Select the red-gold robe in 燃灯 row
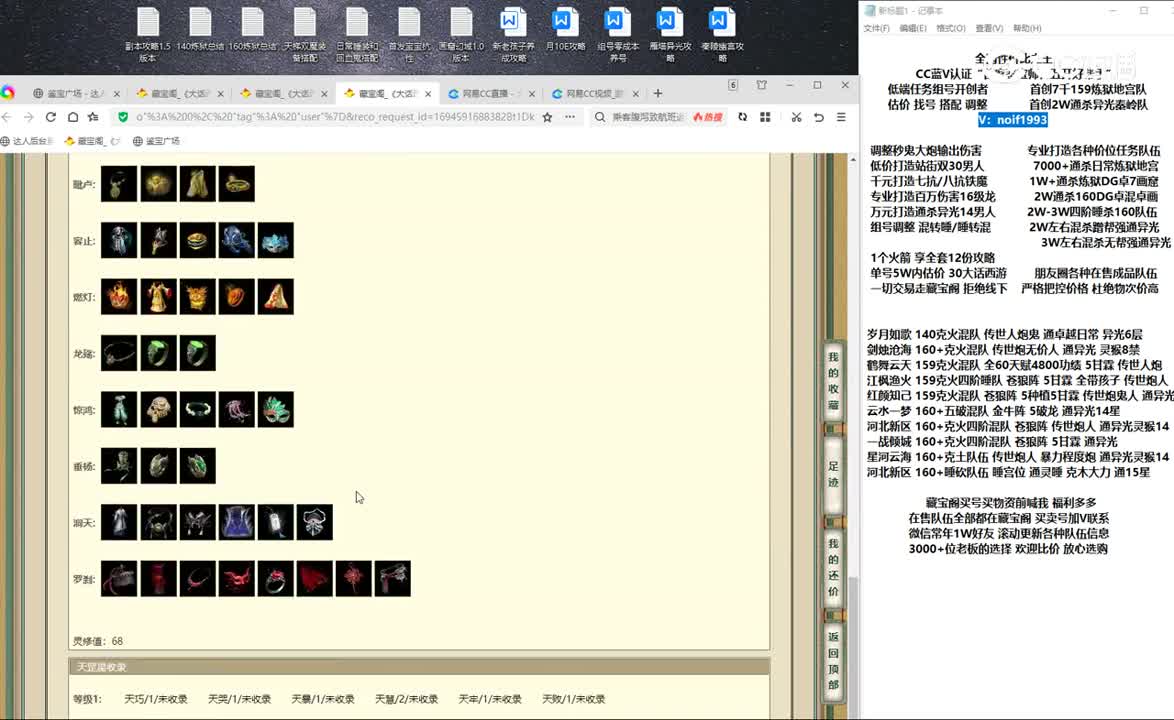1174x720 pixels. point(159,297)
